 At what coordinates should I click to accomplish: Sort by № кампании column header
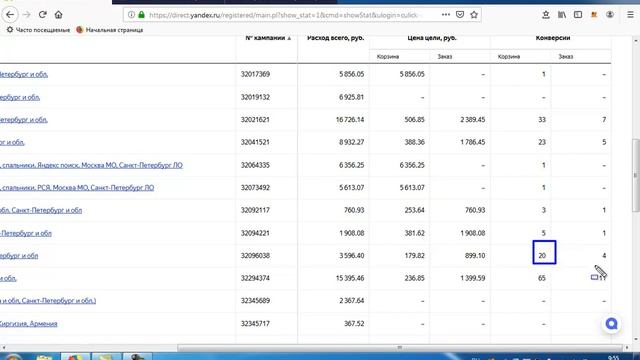tap(268, 38)
